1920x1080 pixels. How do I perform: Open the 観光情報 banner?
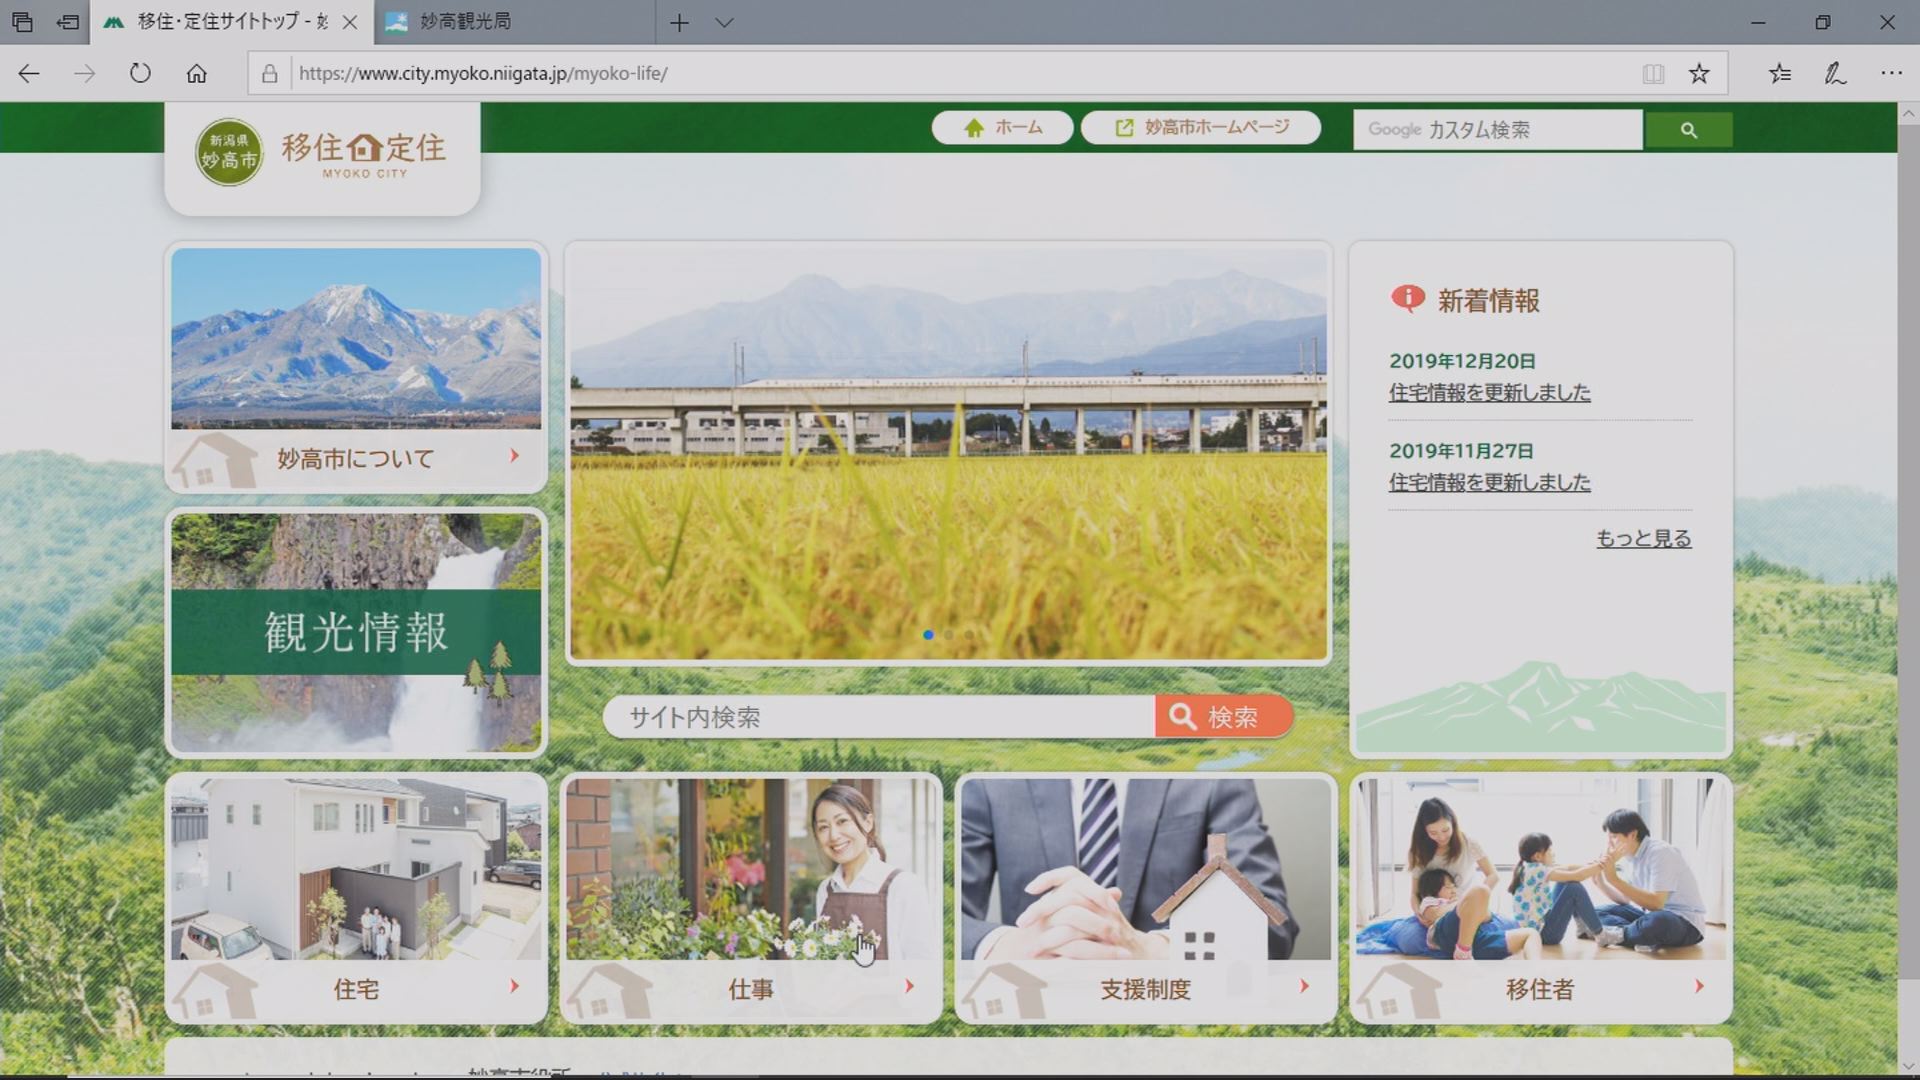(356, 632)
